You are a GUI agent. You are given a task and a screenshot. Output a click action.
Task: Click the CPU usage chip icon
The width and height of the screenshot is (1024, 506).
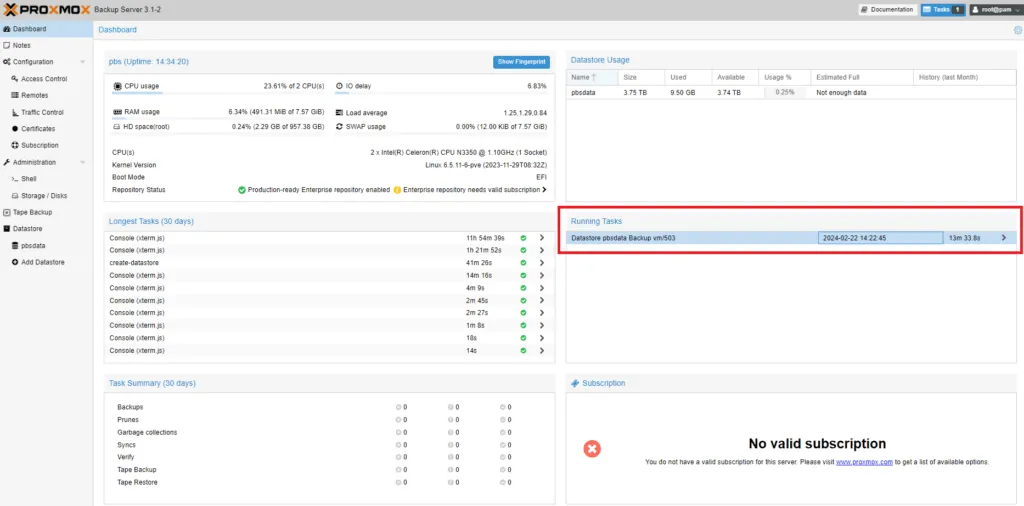(x=118, y=86)
